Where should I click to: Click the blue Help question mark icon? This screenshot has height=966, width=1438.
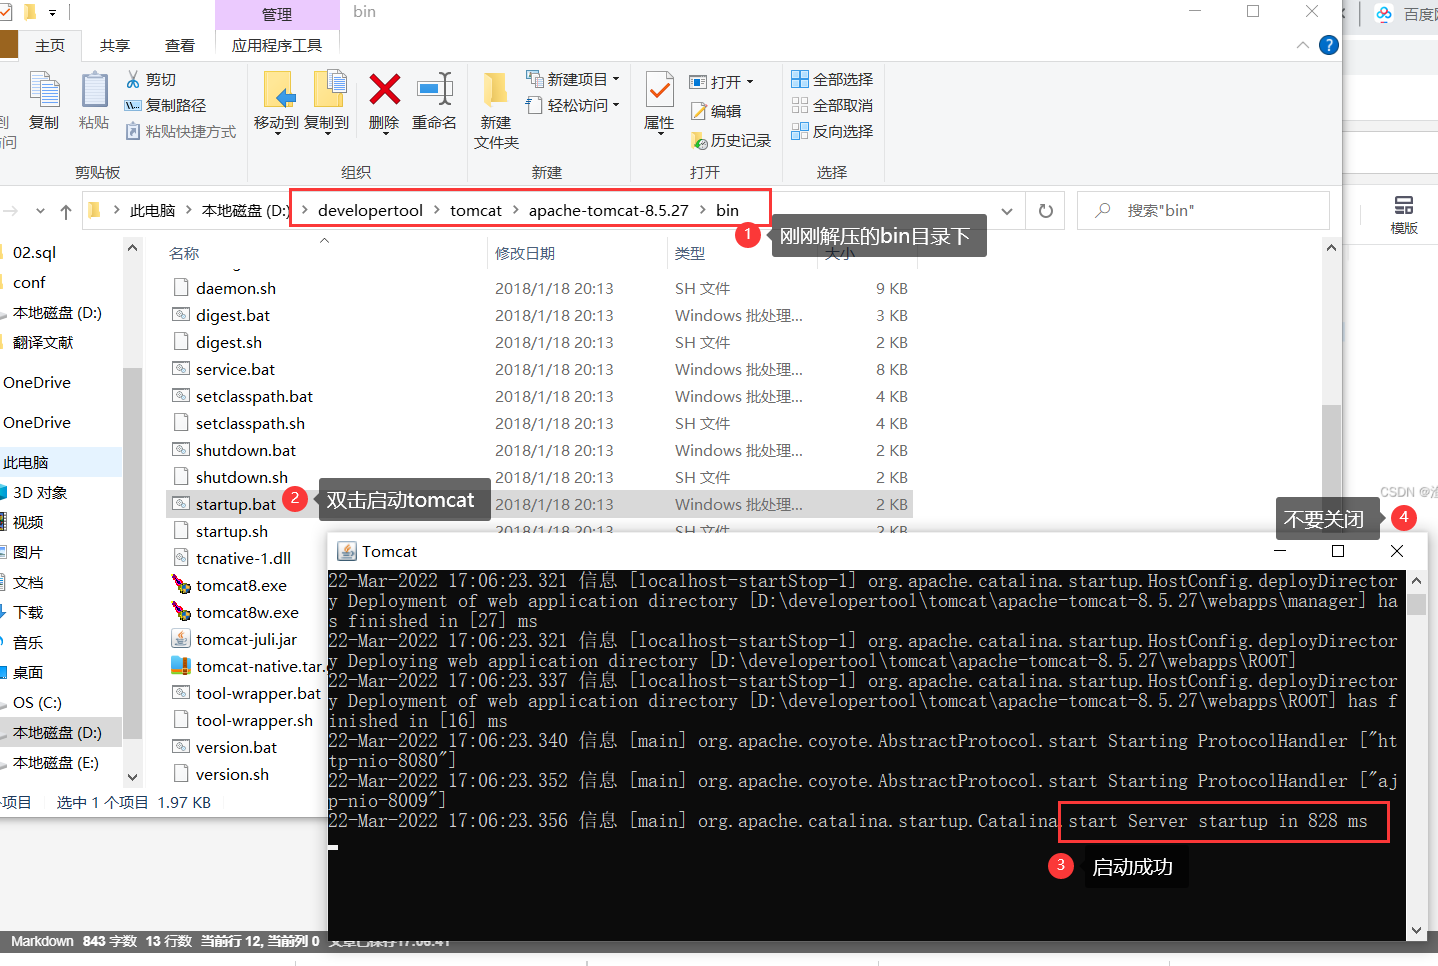[1328, 45]
